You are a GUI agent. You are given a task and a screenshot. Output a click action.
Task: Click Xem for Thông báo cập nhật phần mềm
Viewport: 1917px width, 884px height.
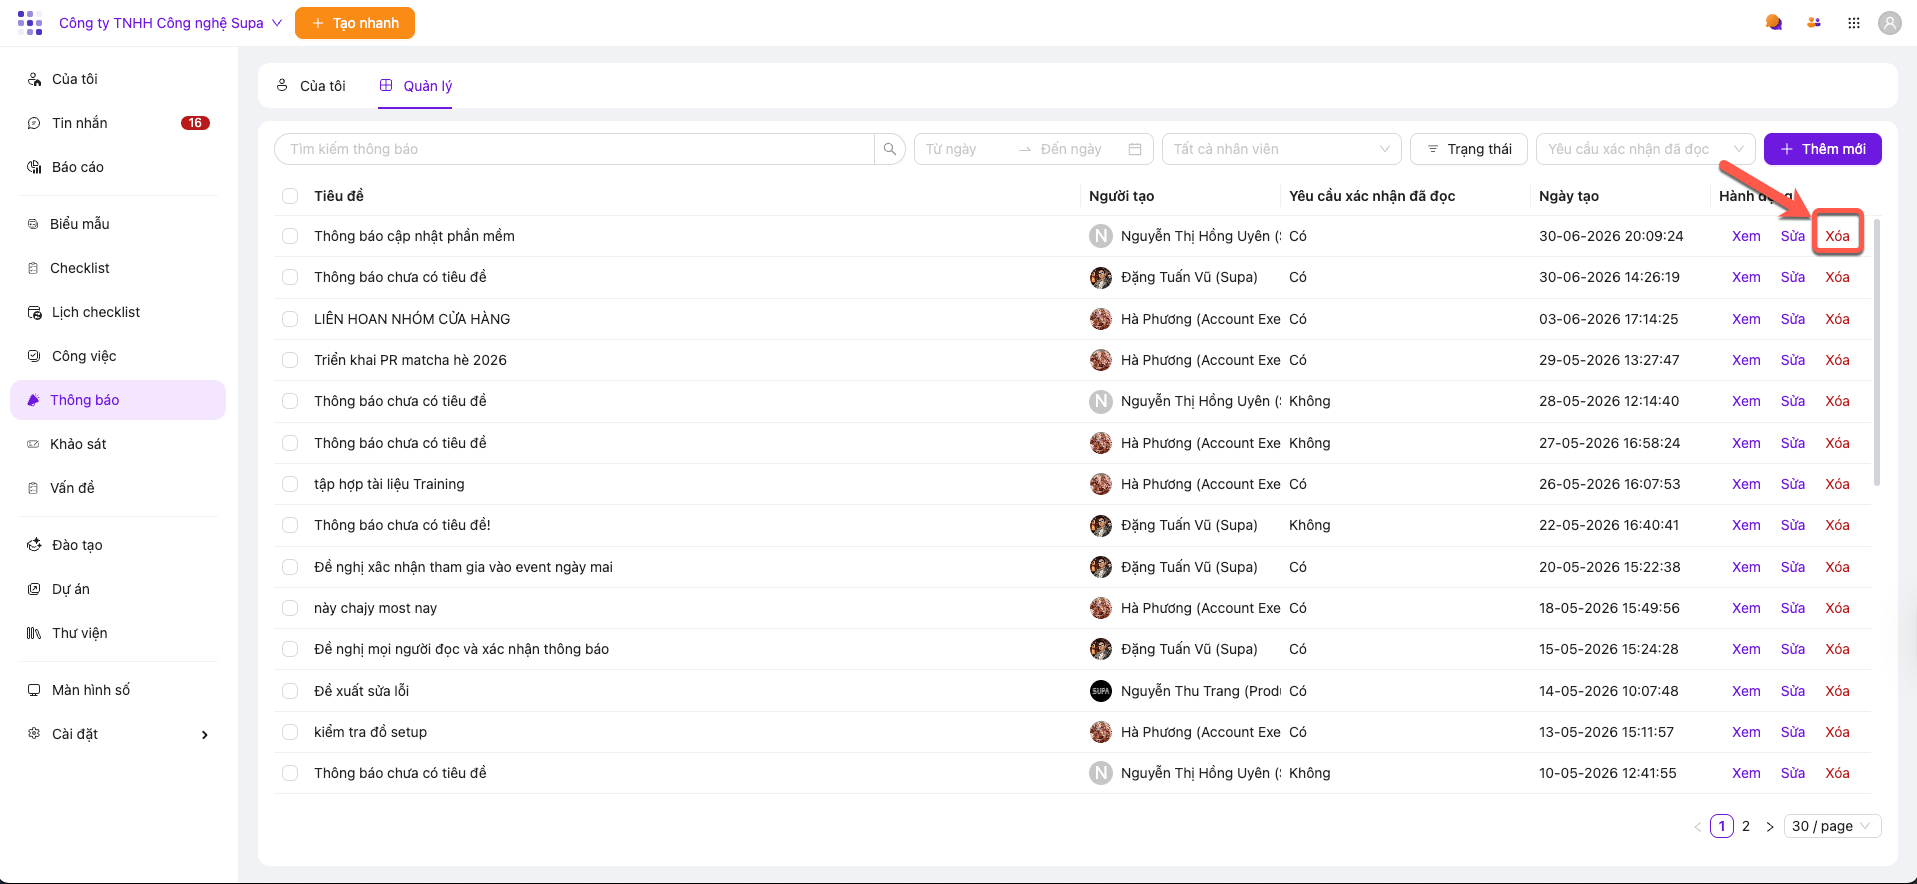tap(1746, 236)
